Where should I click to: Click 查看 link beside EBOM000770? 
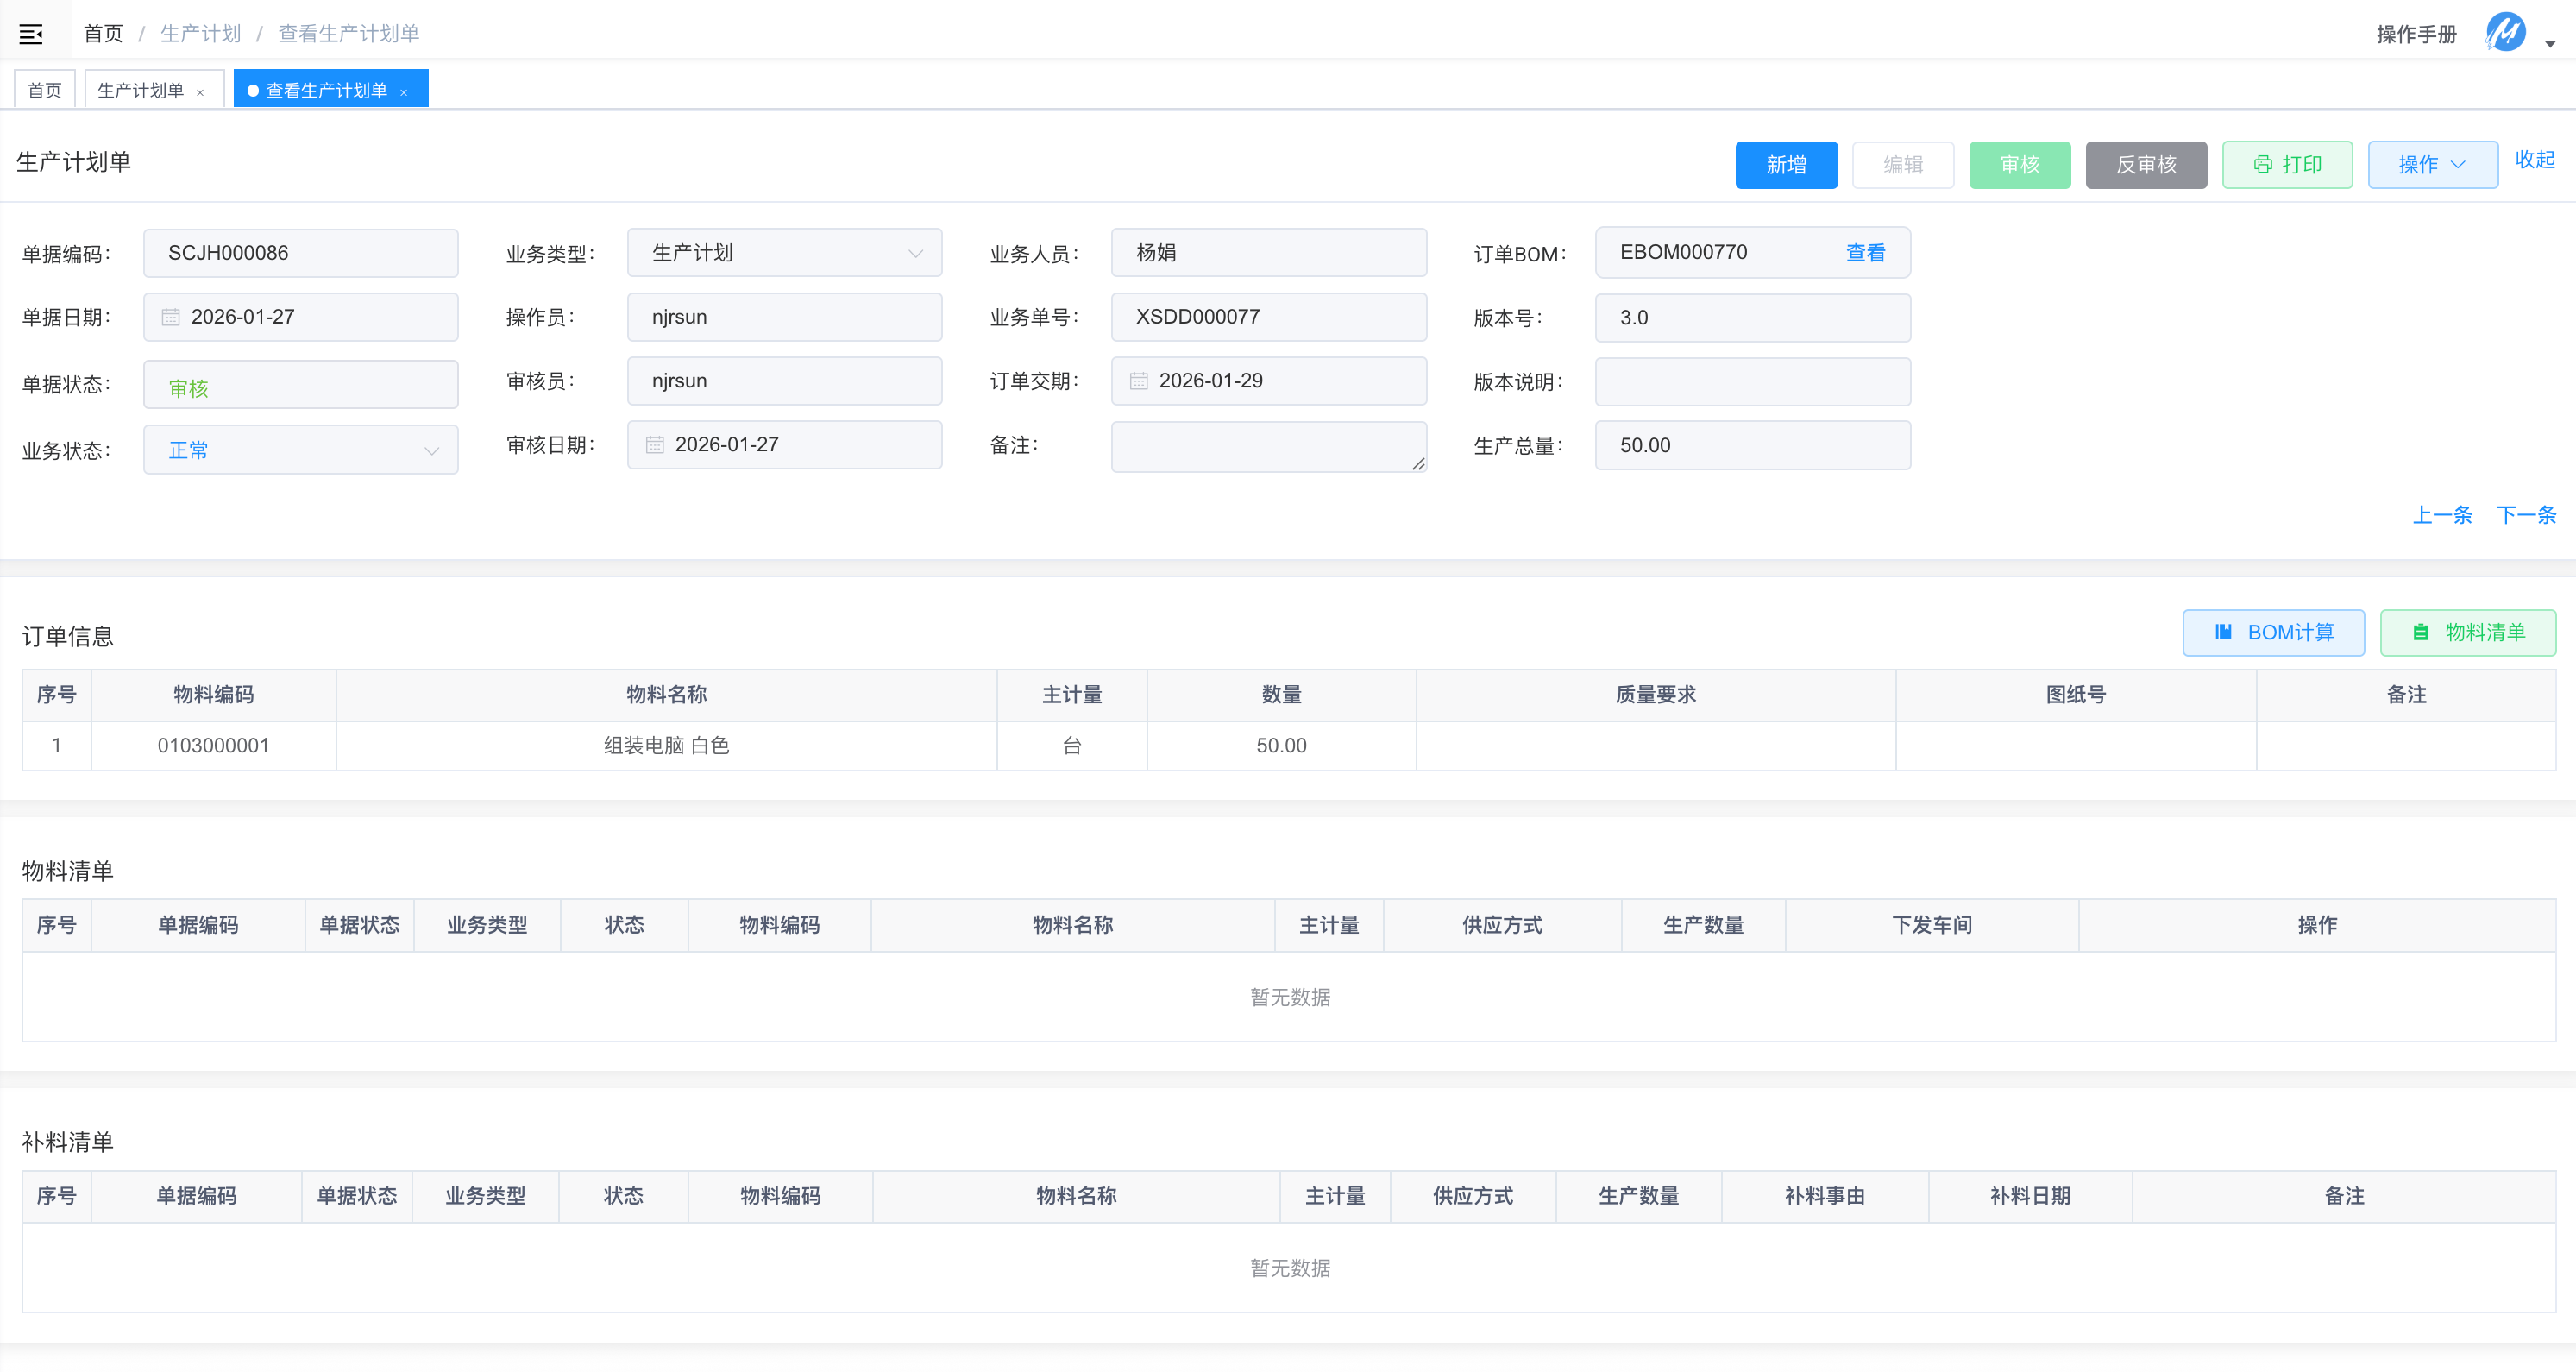pos(1864,253)
